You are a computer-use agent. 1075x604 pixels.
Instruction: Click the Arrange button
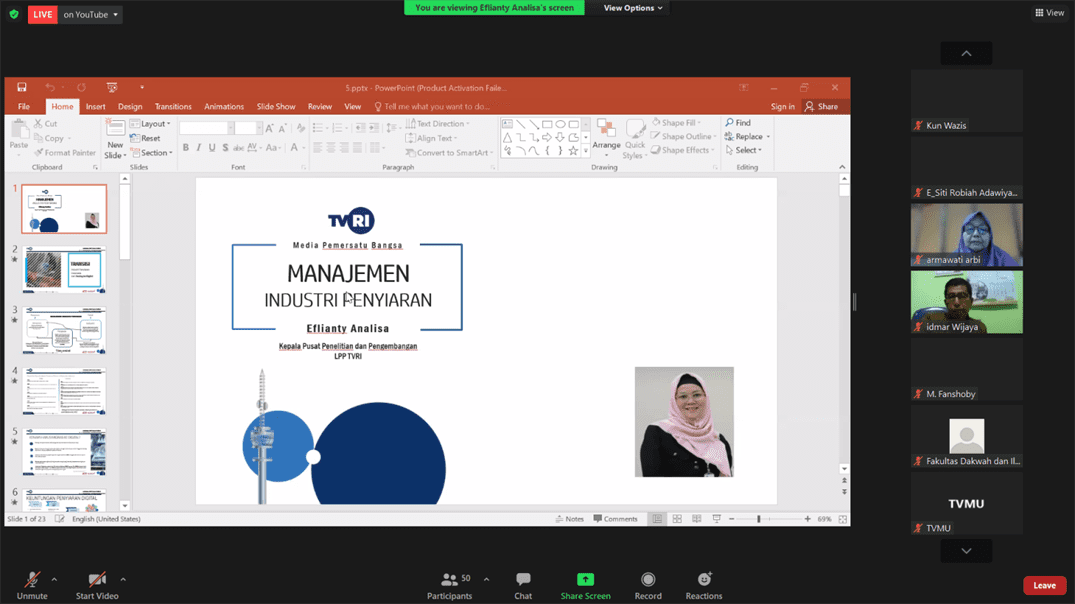pos(606,136)
